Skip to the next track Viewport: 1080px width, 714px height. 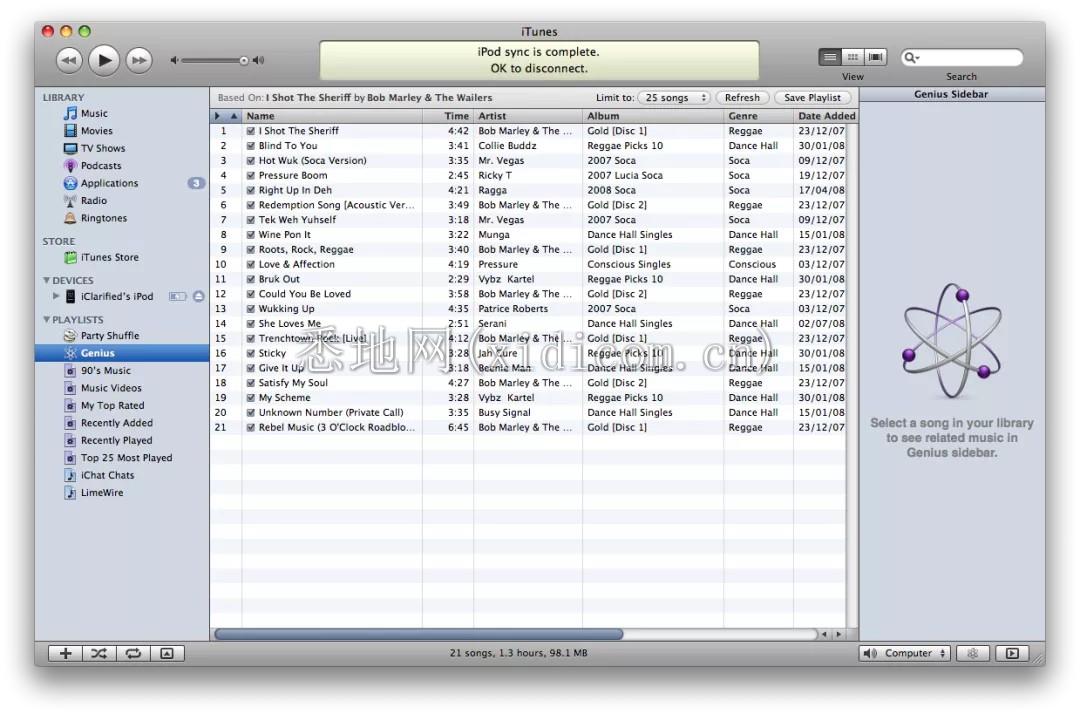click(140, 61)
